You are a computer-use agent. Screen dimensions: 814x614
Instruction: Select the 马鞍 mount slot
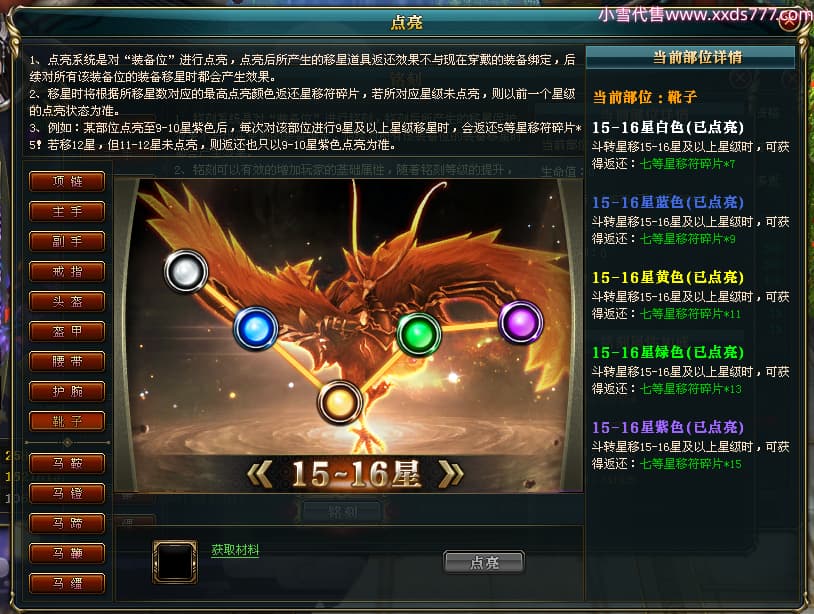click(67, 463)
